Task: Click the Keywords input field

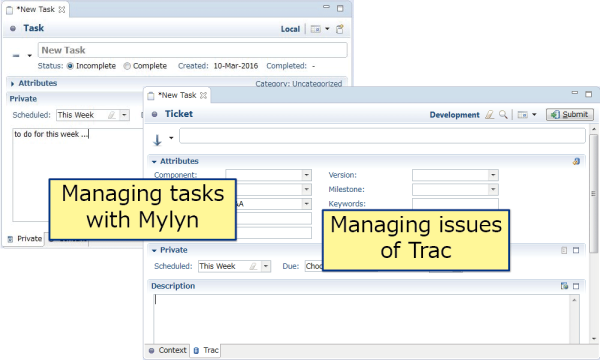Action: [x=455, y=204]
